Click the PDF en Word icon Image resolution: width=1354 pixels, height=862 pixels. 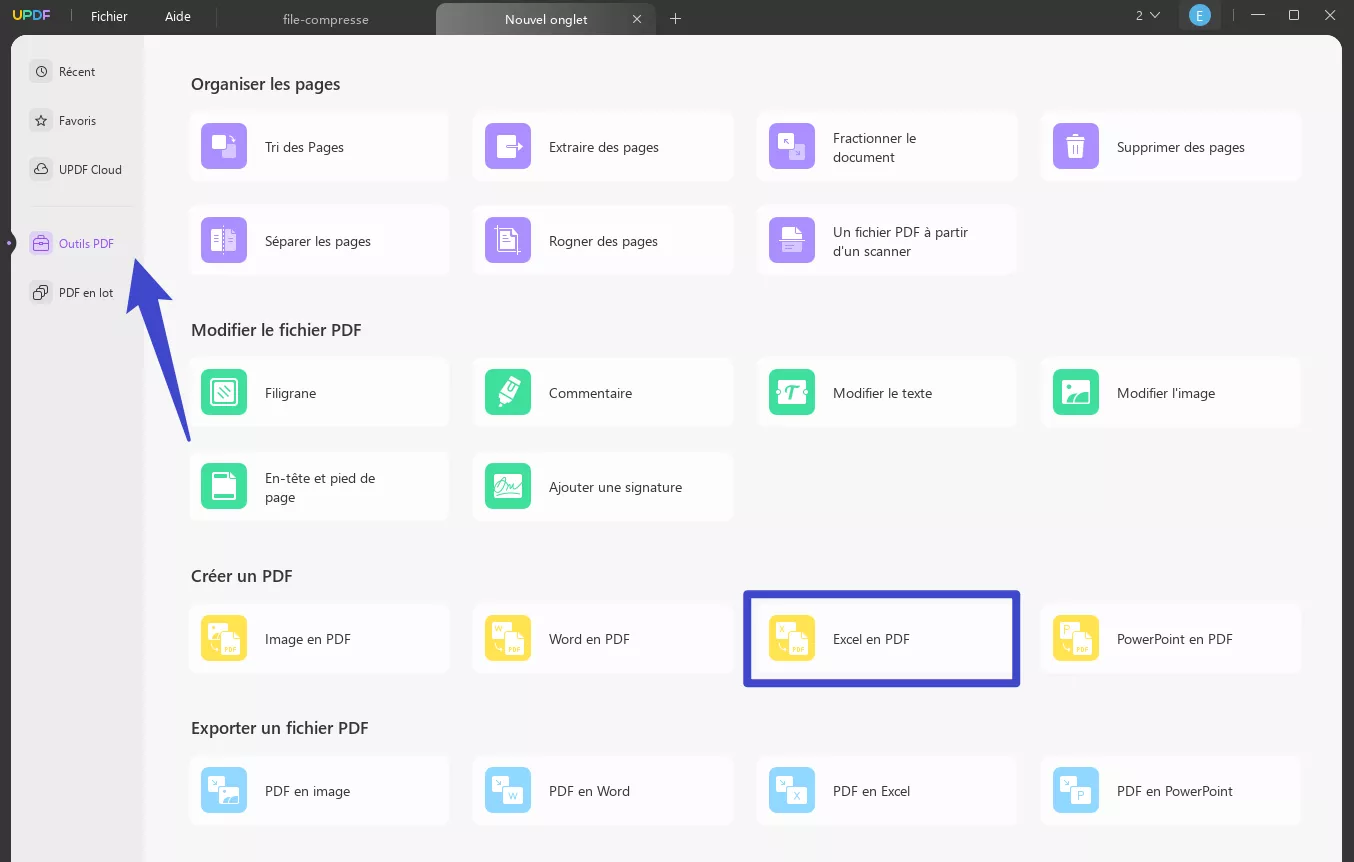[x=508, y=790]
